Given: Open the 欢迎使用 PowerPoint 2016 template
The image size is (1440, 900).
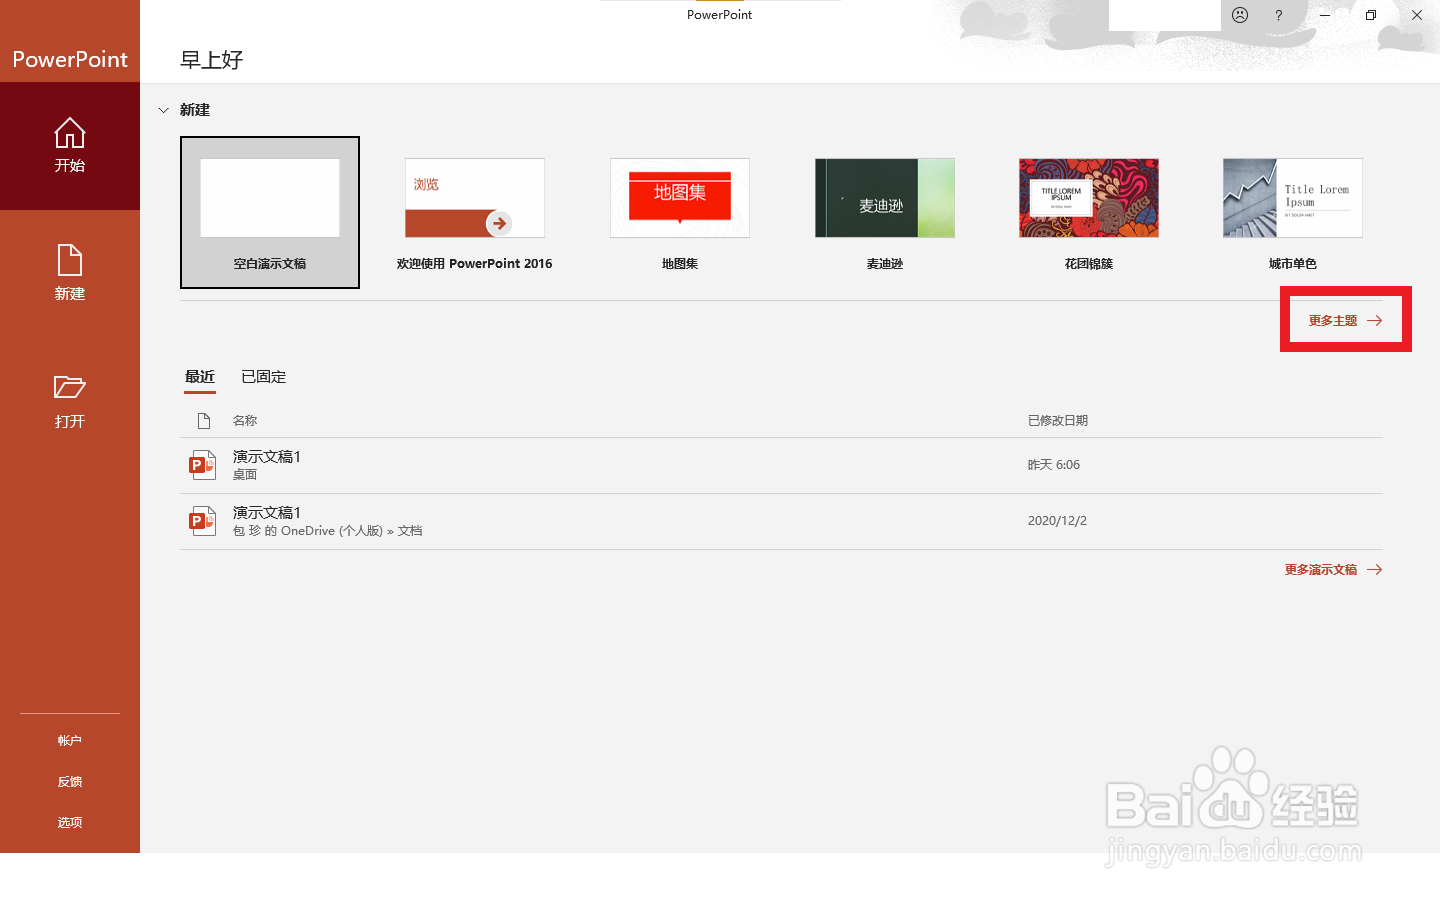Looking at the screenshot, I should pos(475,212).
